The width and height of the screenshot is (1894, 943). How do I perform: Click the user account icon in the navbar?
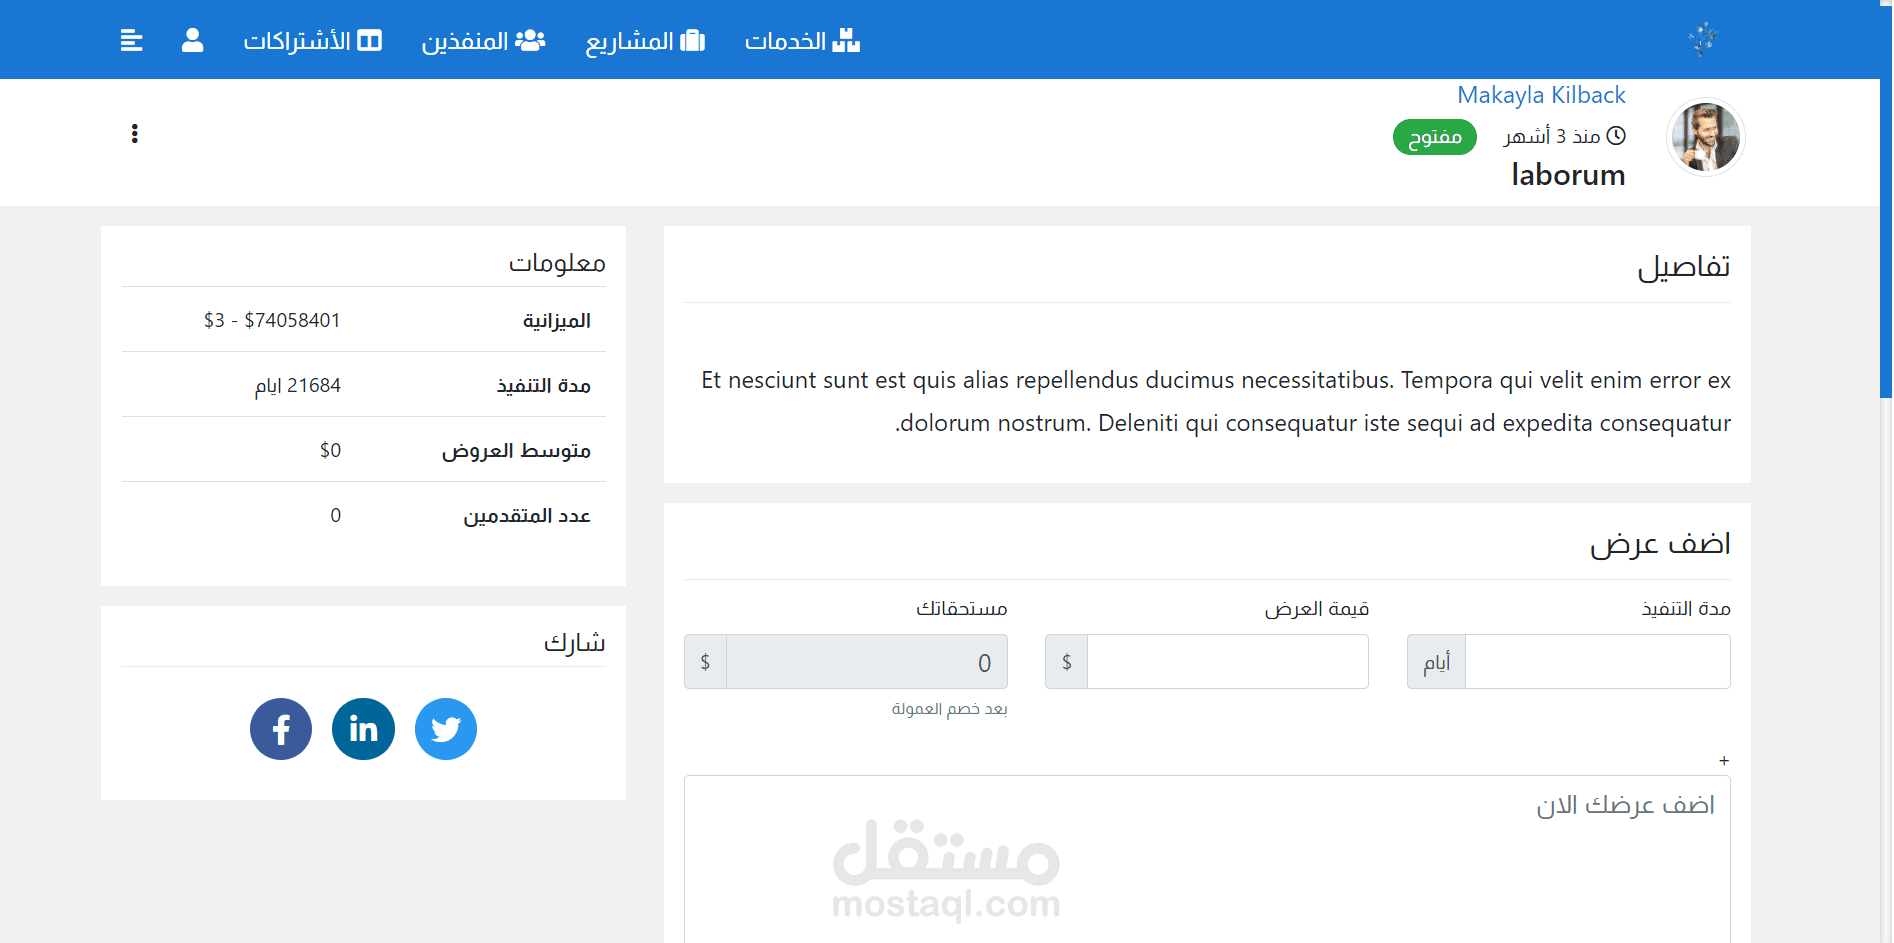pos(191,40)
